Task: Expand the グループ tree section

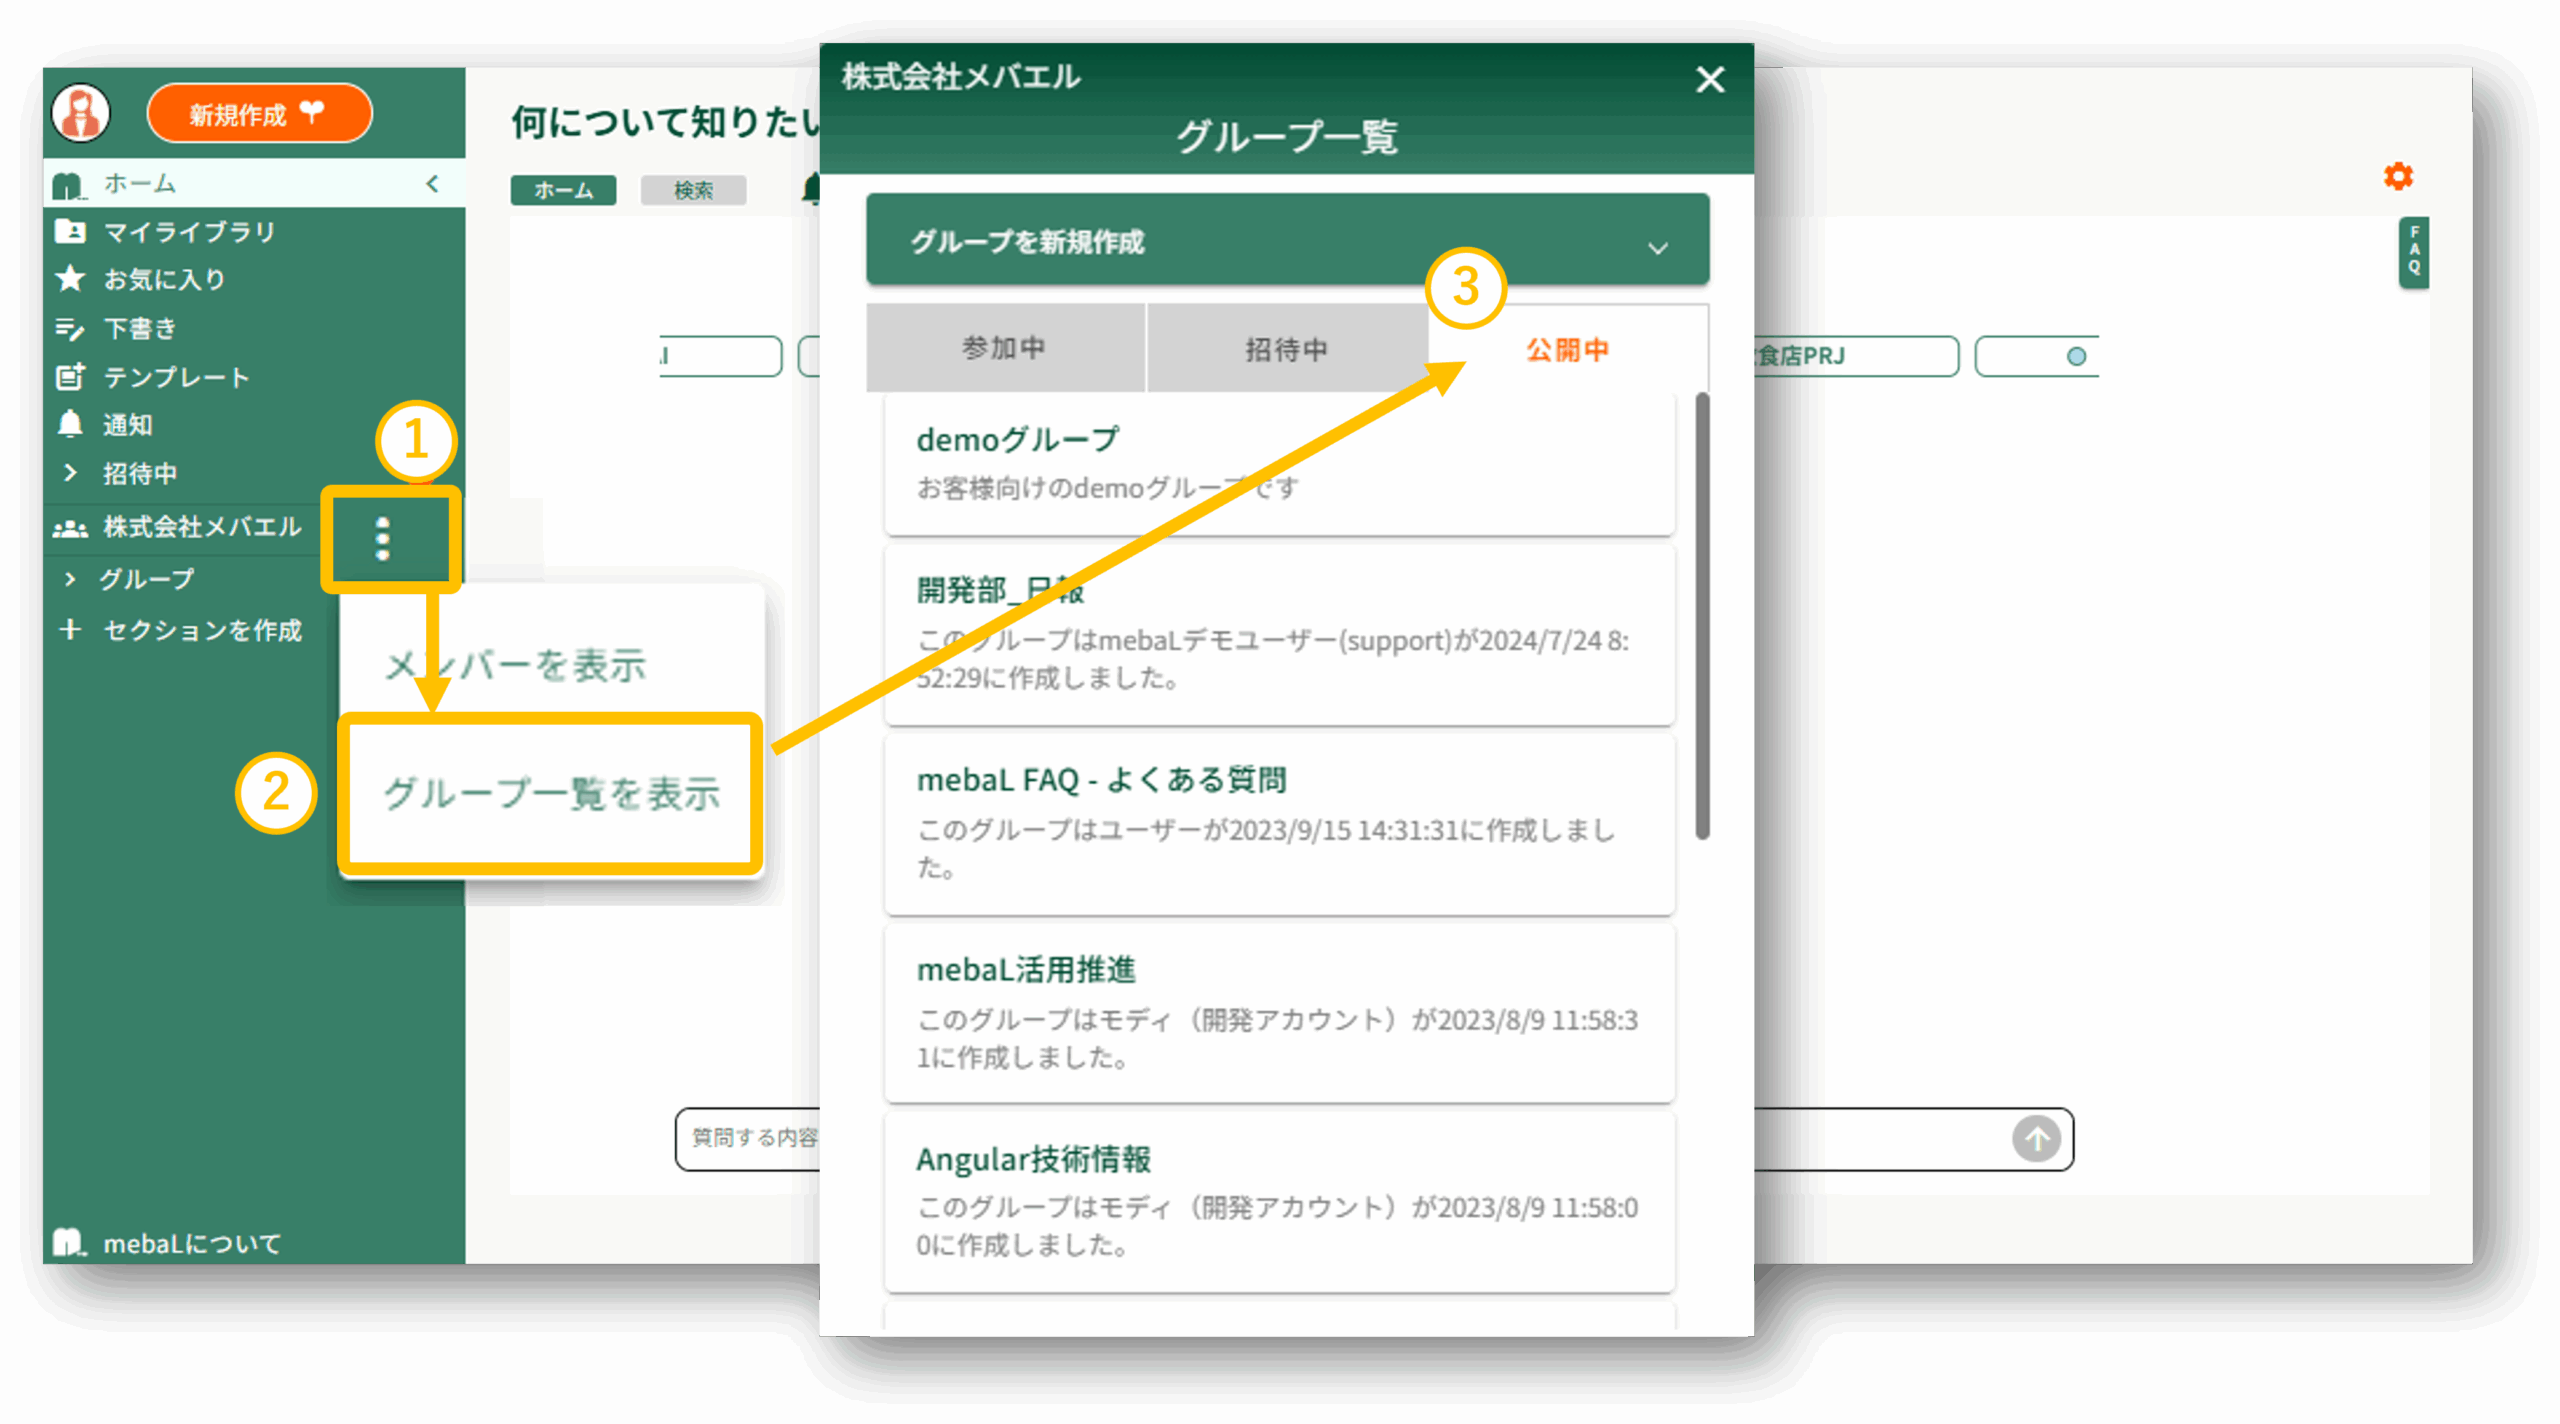Action: [x=70, y=579]
